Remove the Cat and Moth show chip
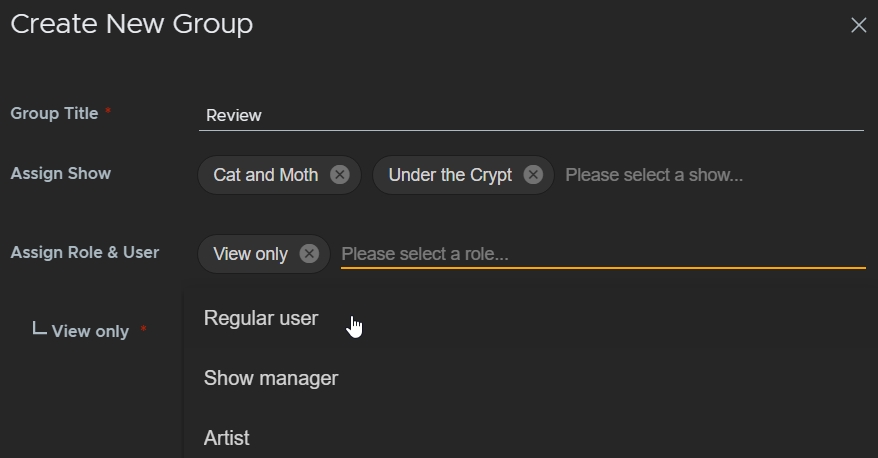Viewport: 878px width, 458px height. (340, 175)
